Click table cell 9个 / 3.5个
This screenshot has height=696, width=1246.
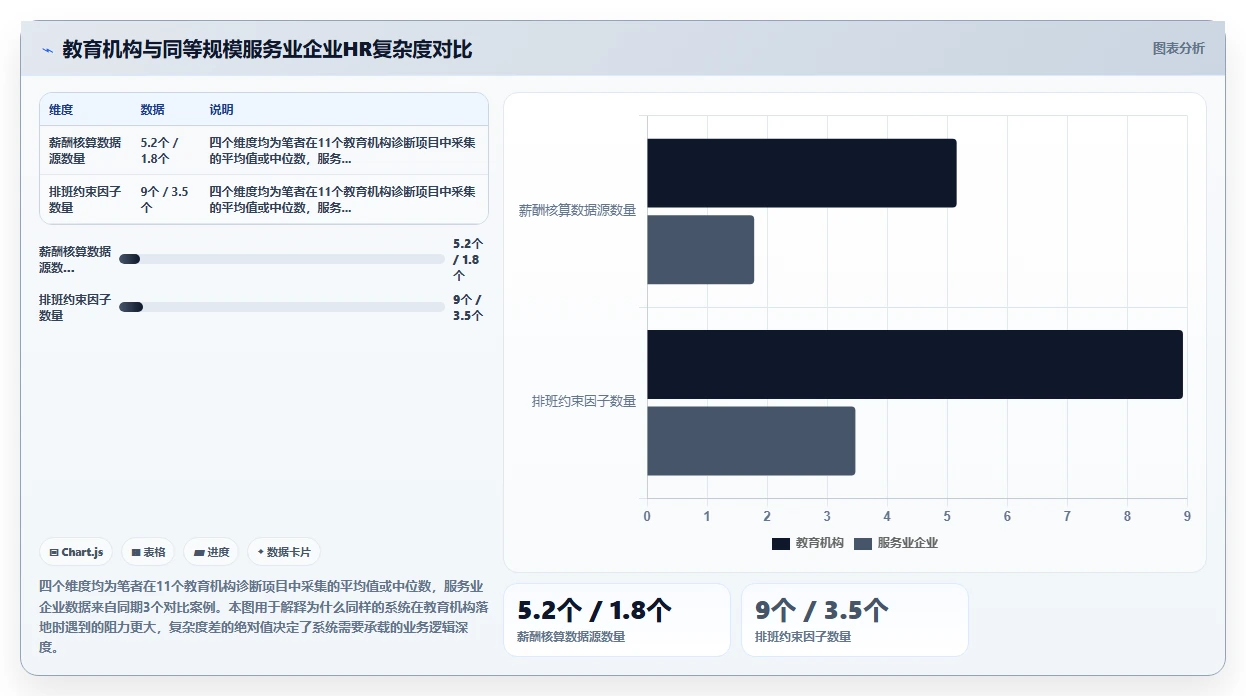[x=165, y=199]
